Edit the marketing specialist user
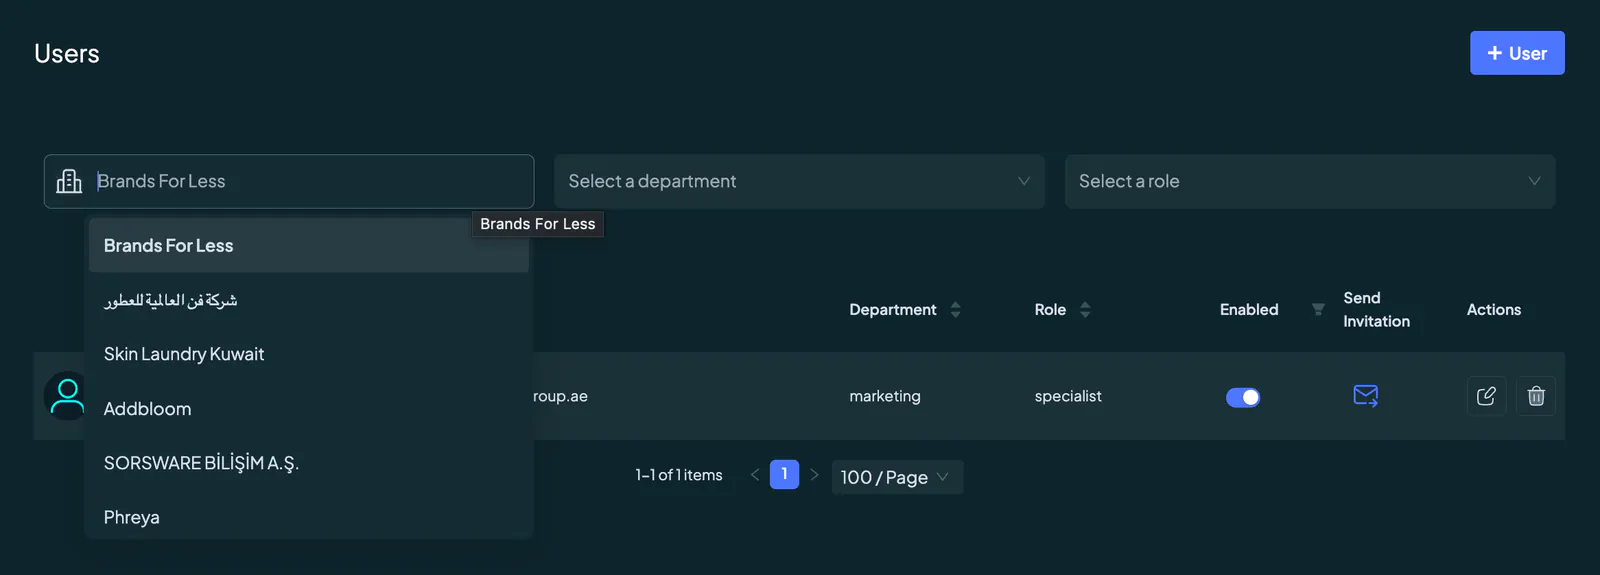 [1486, 396]
